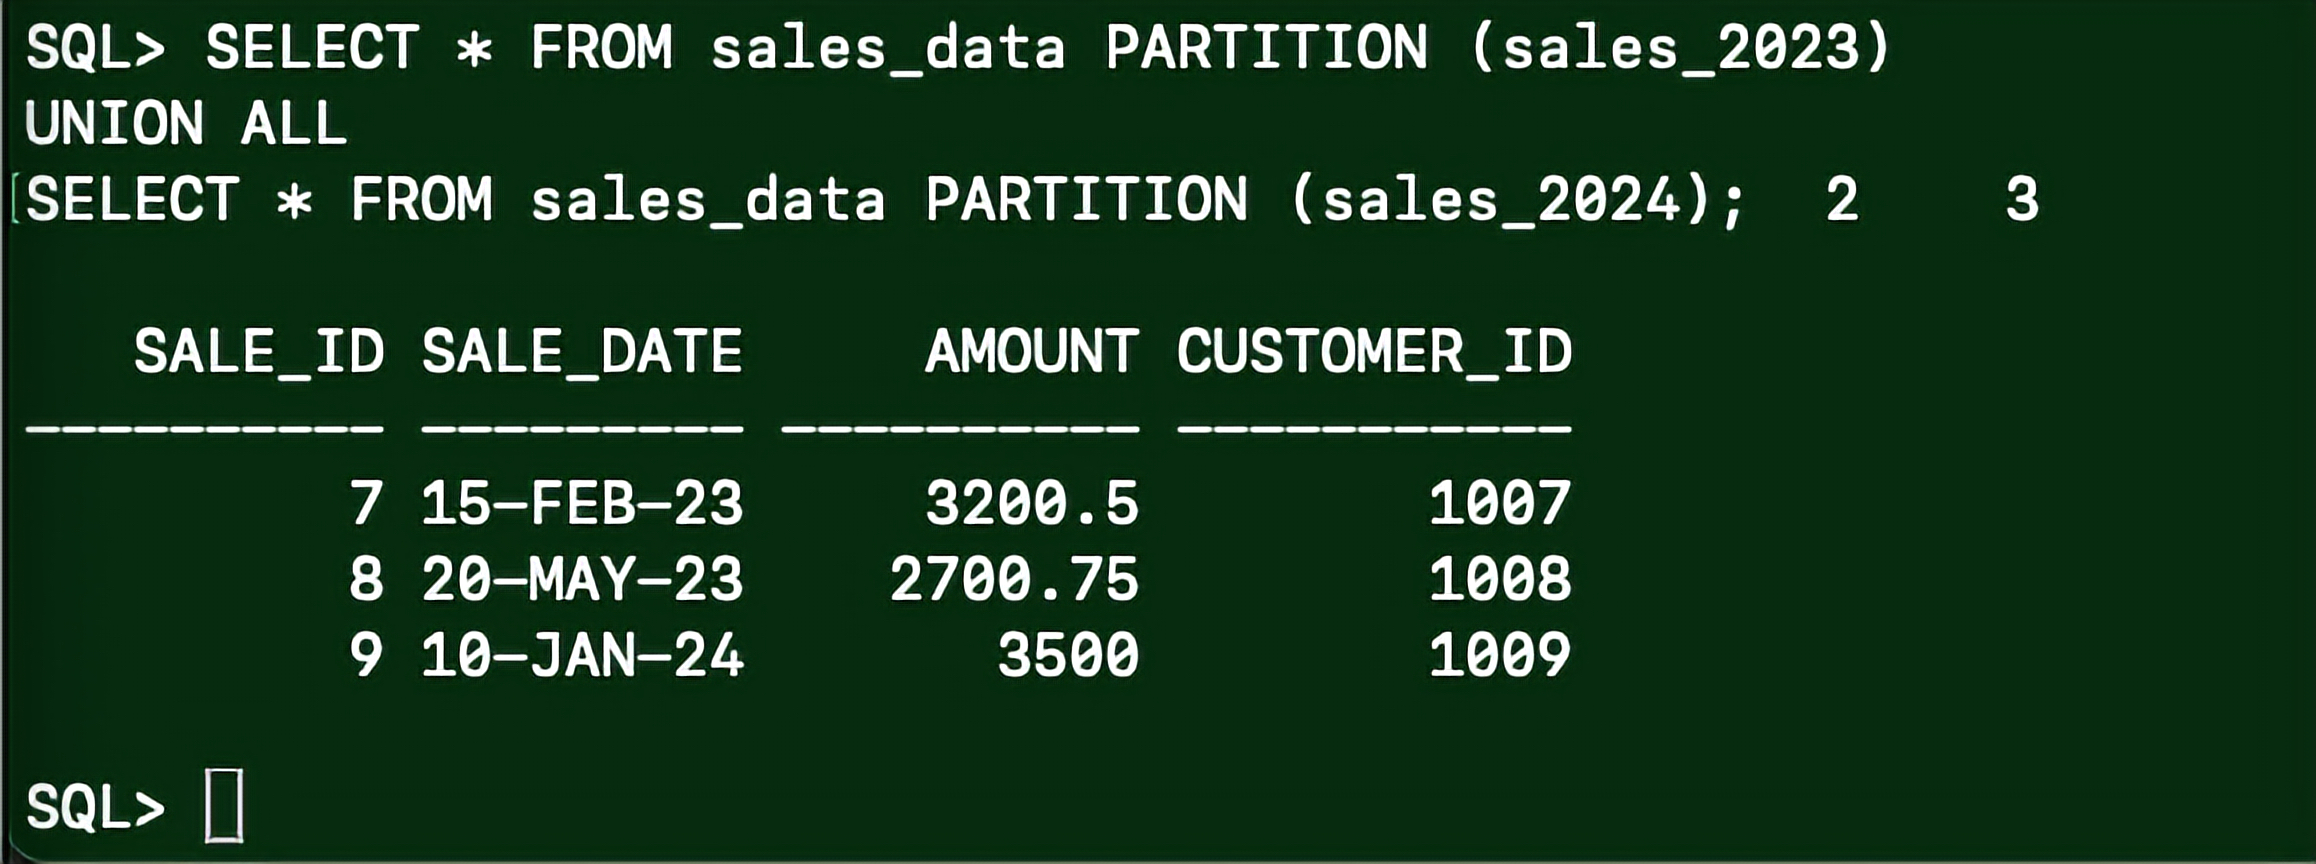Click customer ID 1007
Screen dimensions: 2316x864
(x=1500, y=502)
